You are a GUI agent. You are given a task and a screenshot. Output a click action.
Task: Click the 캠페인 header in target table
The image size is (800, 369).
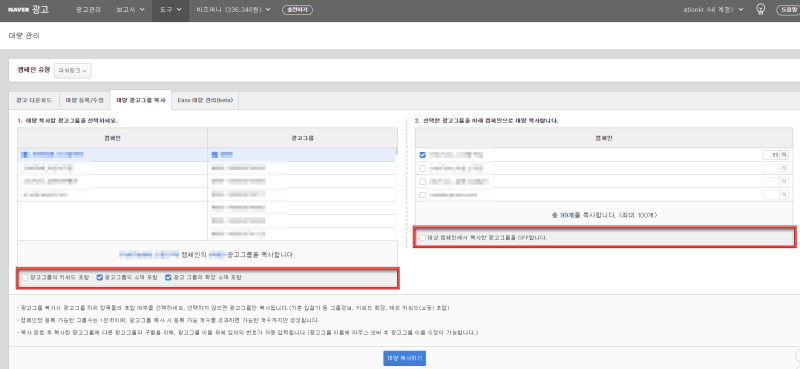pyautogui.click(x=604, y=138)
